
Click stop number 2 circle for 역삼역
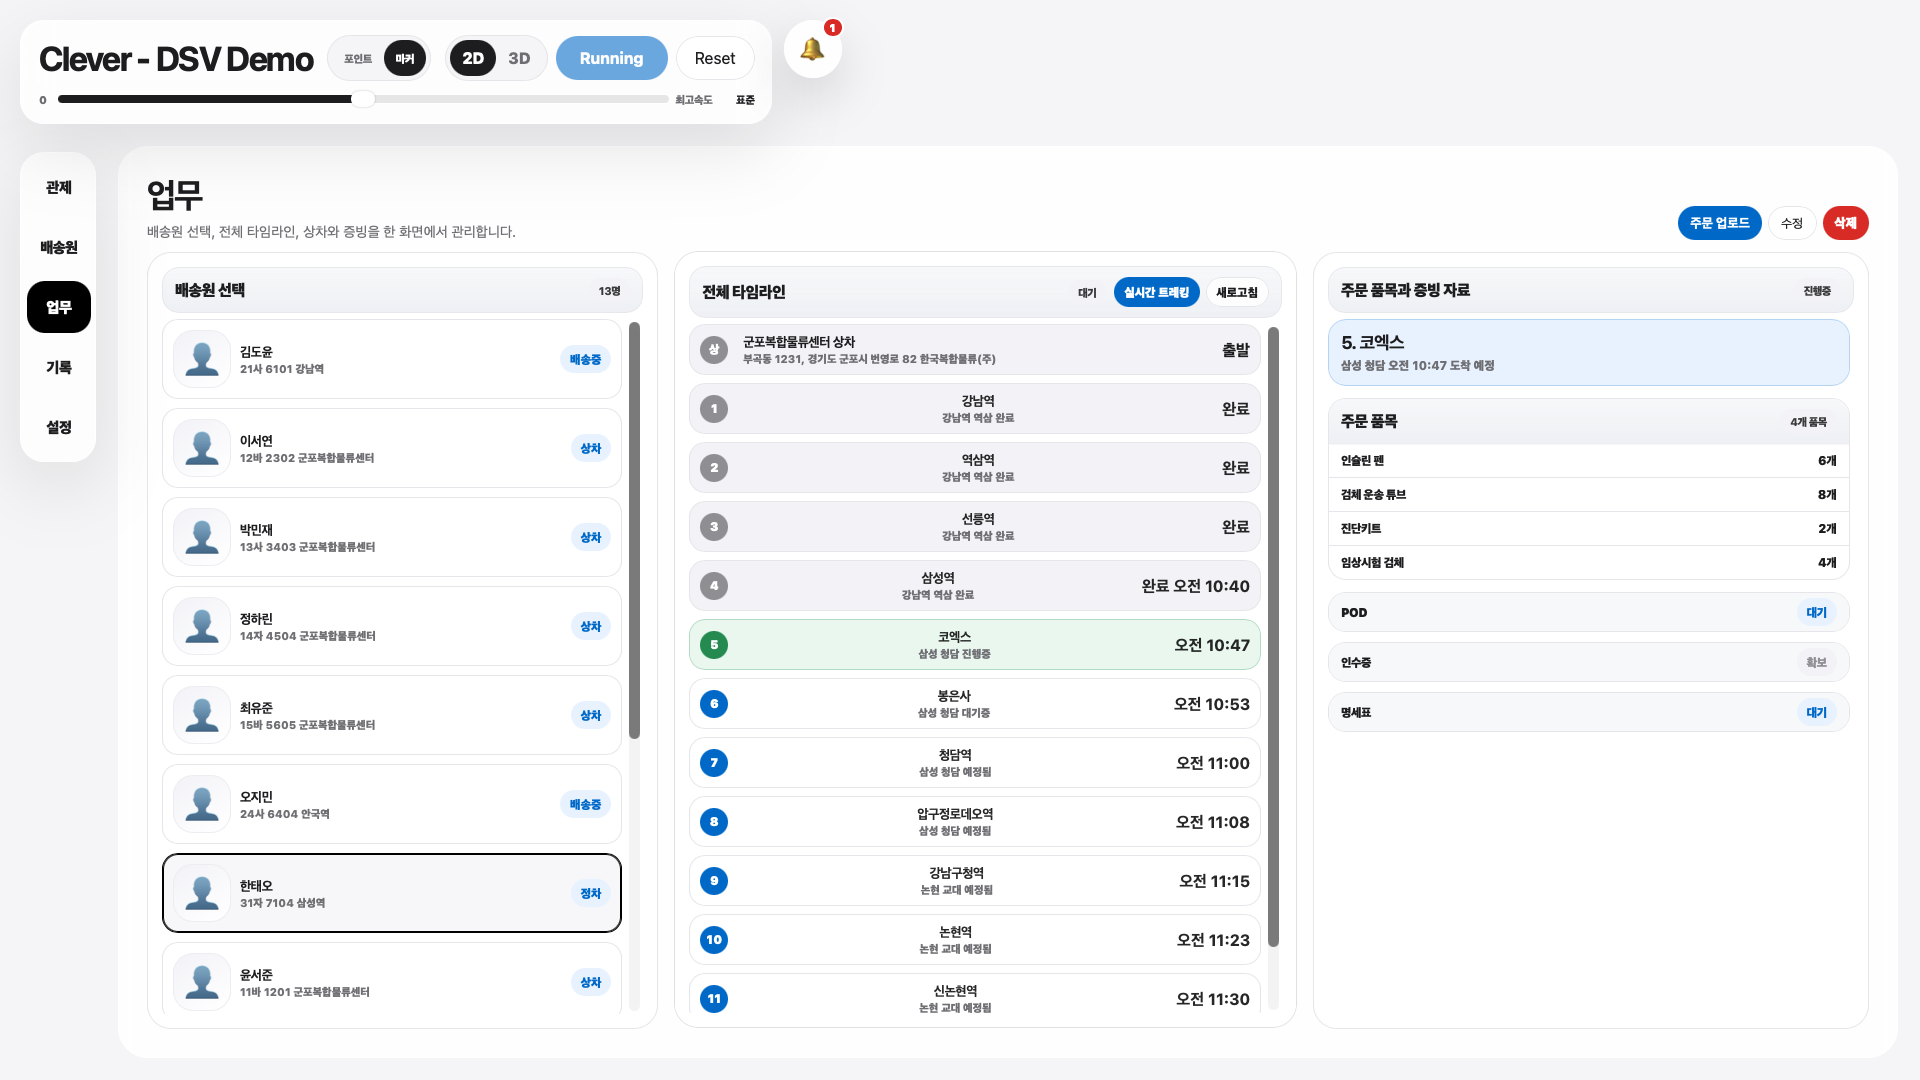tap(714, 468)
